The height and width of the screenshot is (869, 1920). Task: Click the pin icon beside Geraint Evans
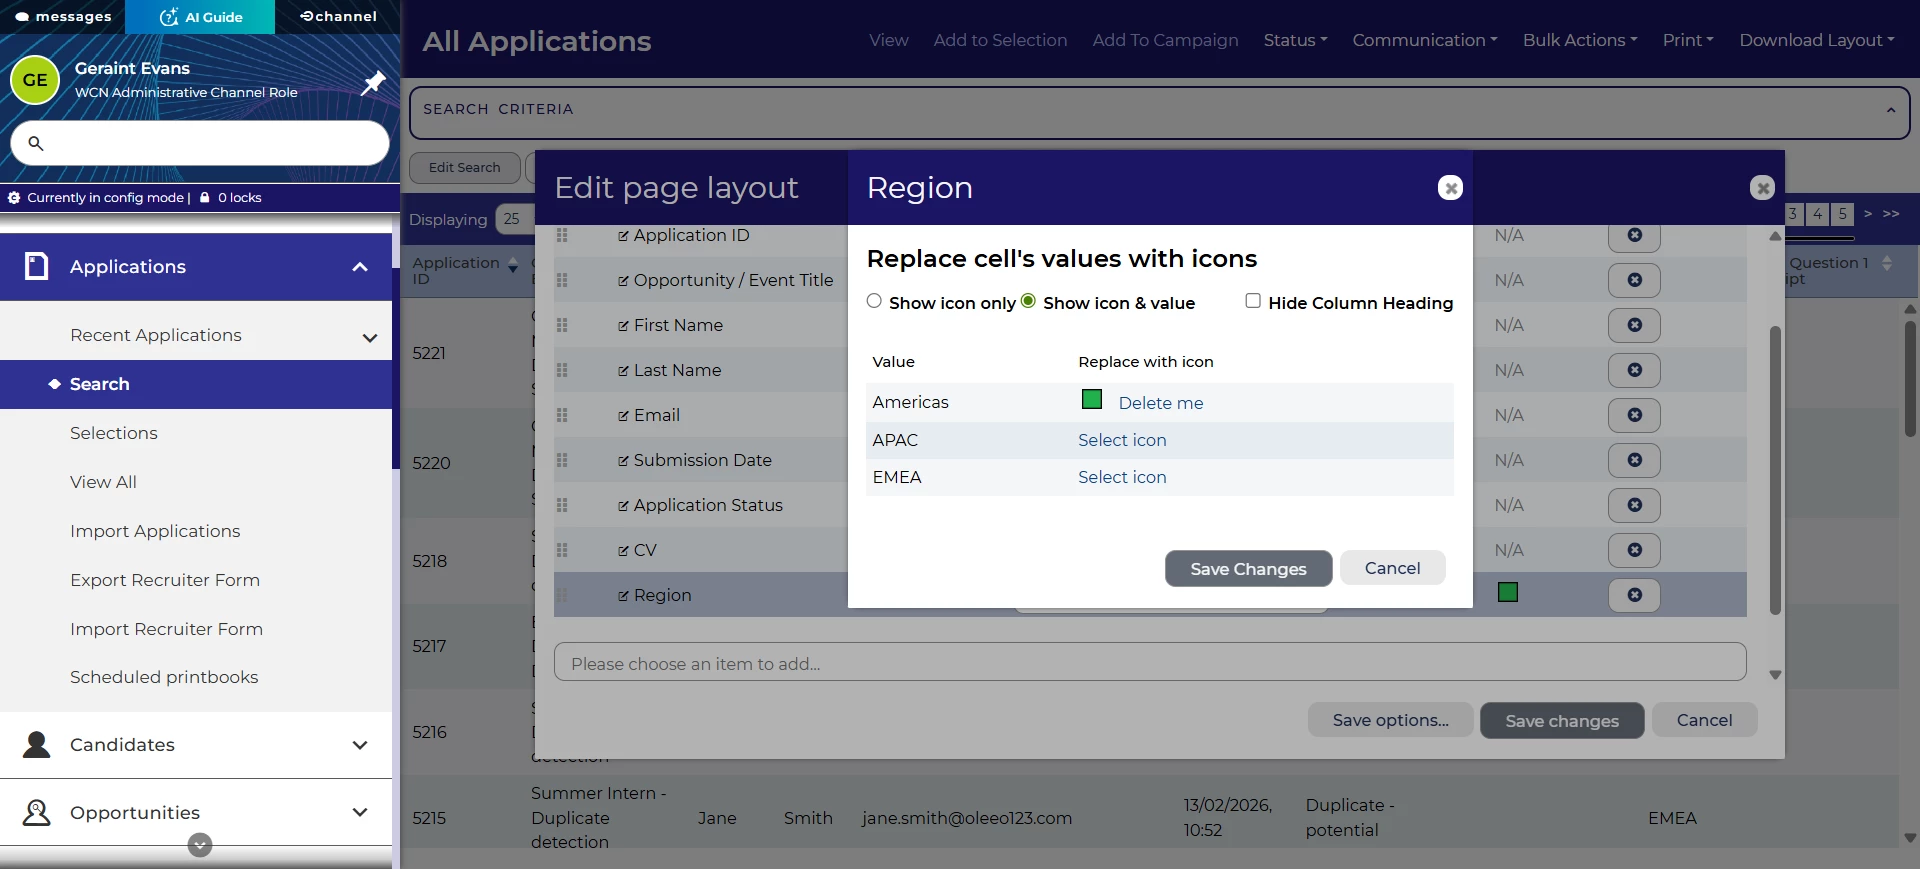[x=373, y=82]
